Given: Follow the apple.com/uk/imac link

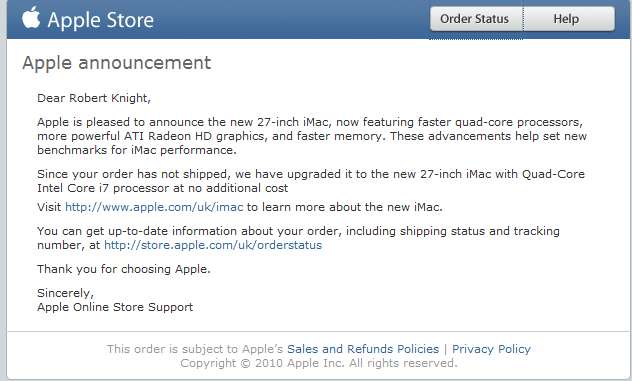Looking at the screenshot, I should coord(154,207).
